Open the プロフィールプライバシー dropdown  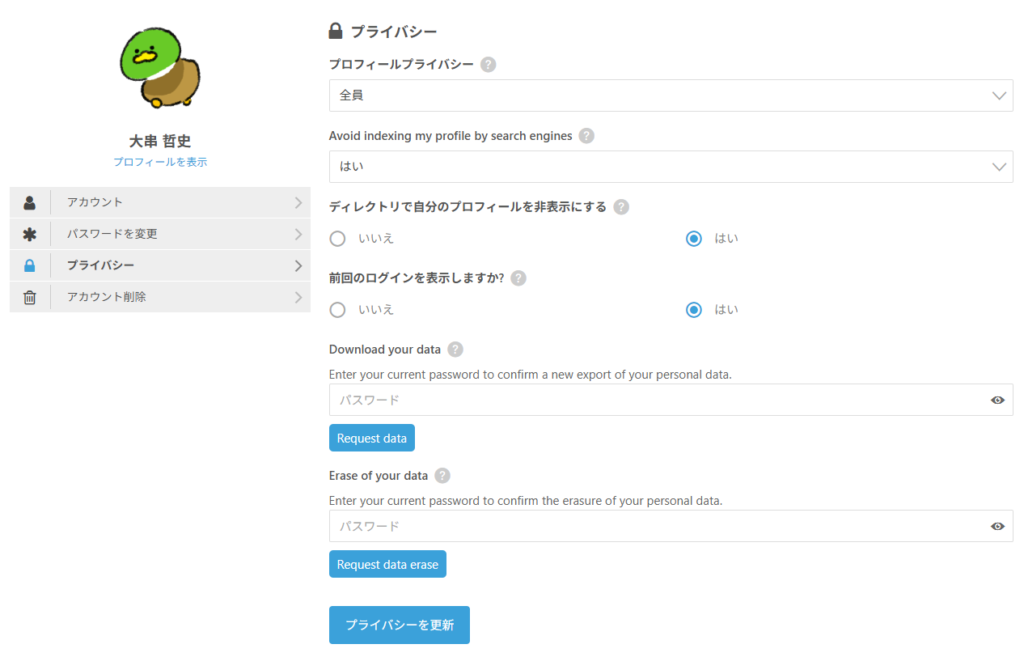coord(670,96)
